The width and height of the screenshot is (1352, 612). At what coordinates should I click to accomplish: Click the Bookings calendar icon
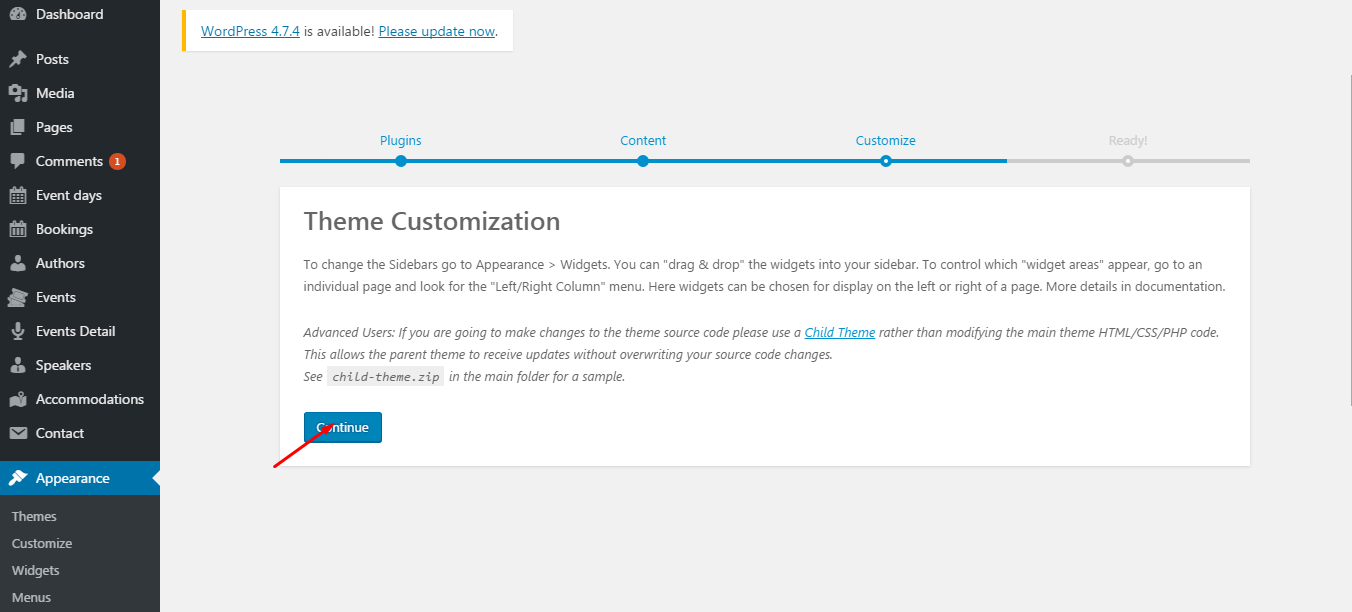[18, 229]
